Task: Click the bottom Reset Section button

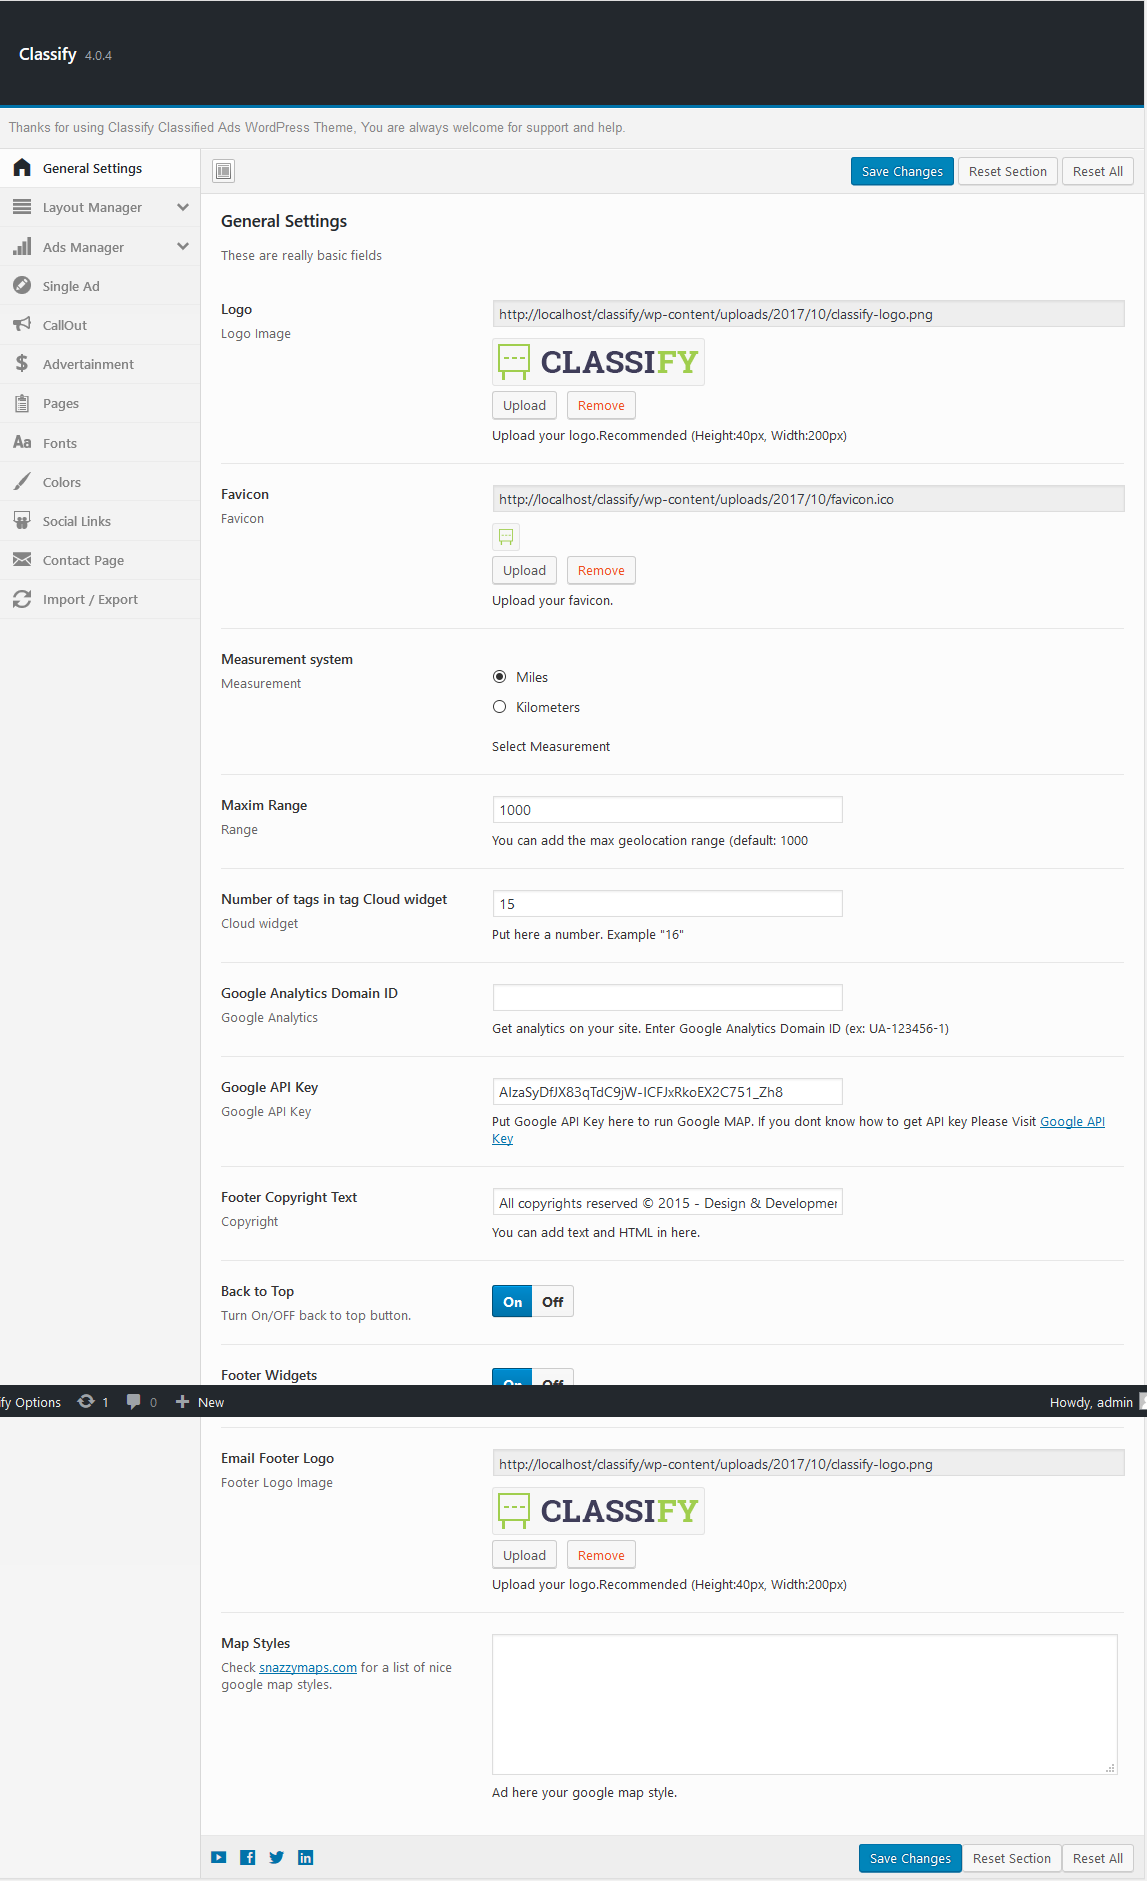Action: pyautogui.click(x=1012, y=1858)
